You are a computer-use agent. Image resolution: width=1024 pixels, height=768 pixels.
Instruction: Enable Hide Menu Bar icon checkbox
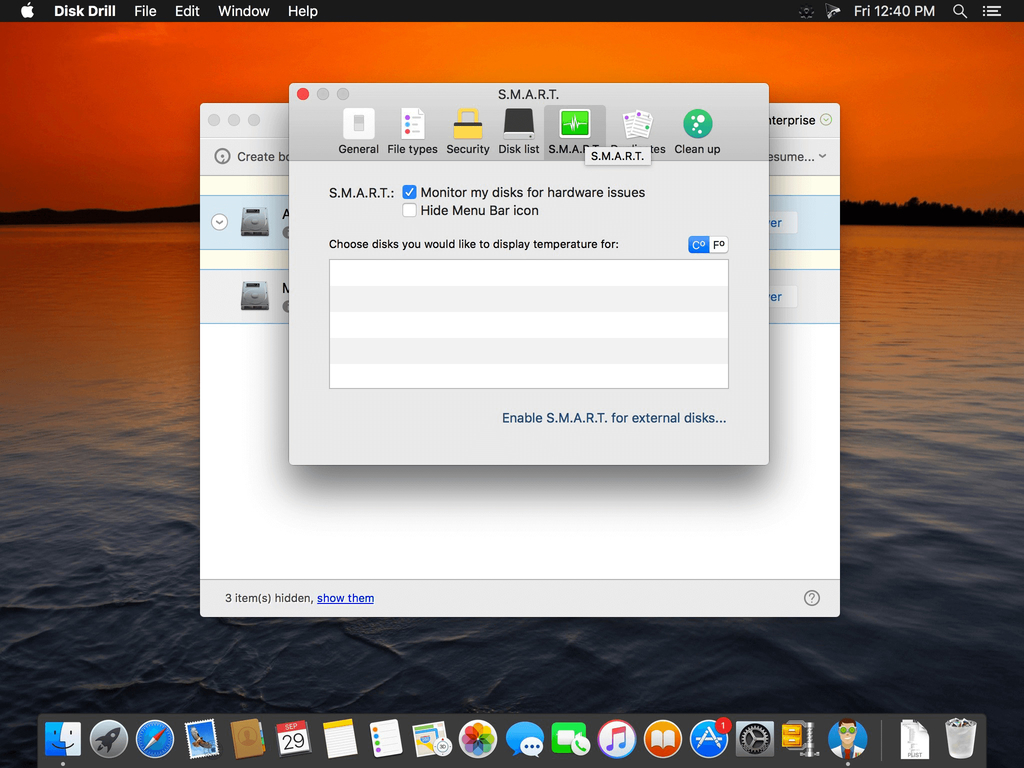[x=410, y=210]
